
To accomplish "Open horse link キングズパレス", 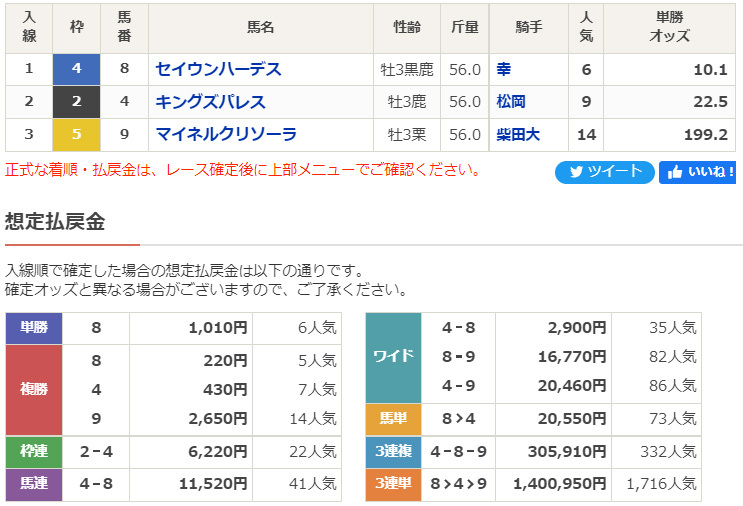I will (210, 101).
